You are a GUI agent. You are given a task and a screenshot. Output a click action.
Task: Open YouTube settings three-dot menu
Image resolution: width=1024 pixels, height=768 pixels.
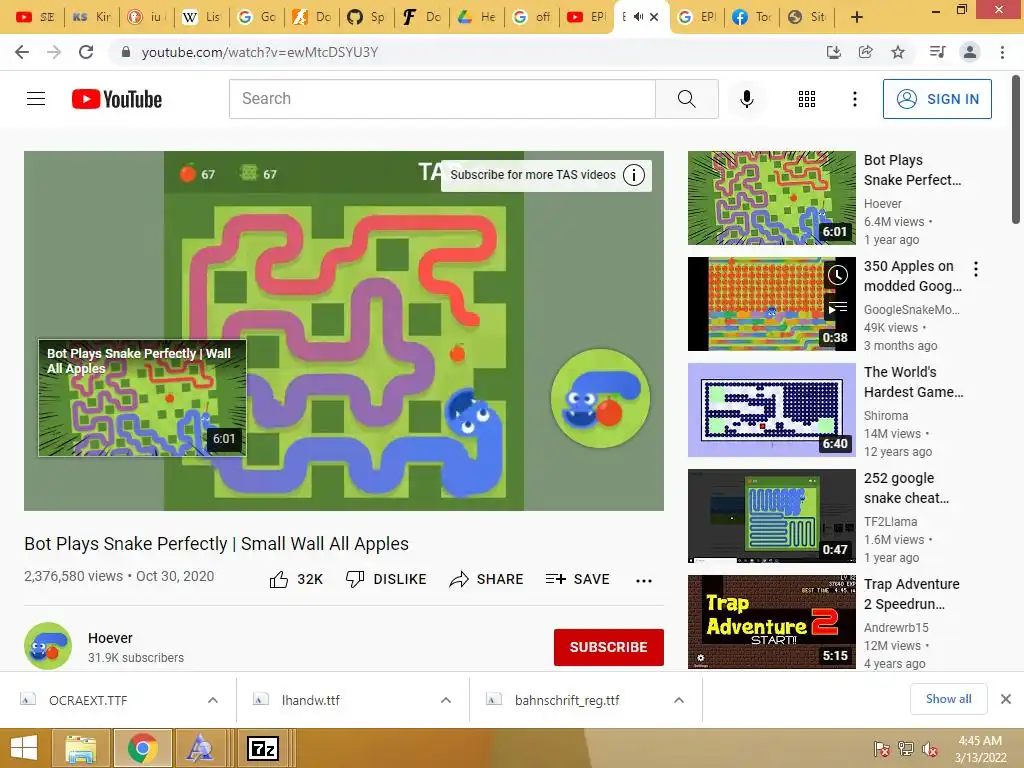coord(854,99)
